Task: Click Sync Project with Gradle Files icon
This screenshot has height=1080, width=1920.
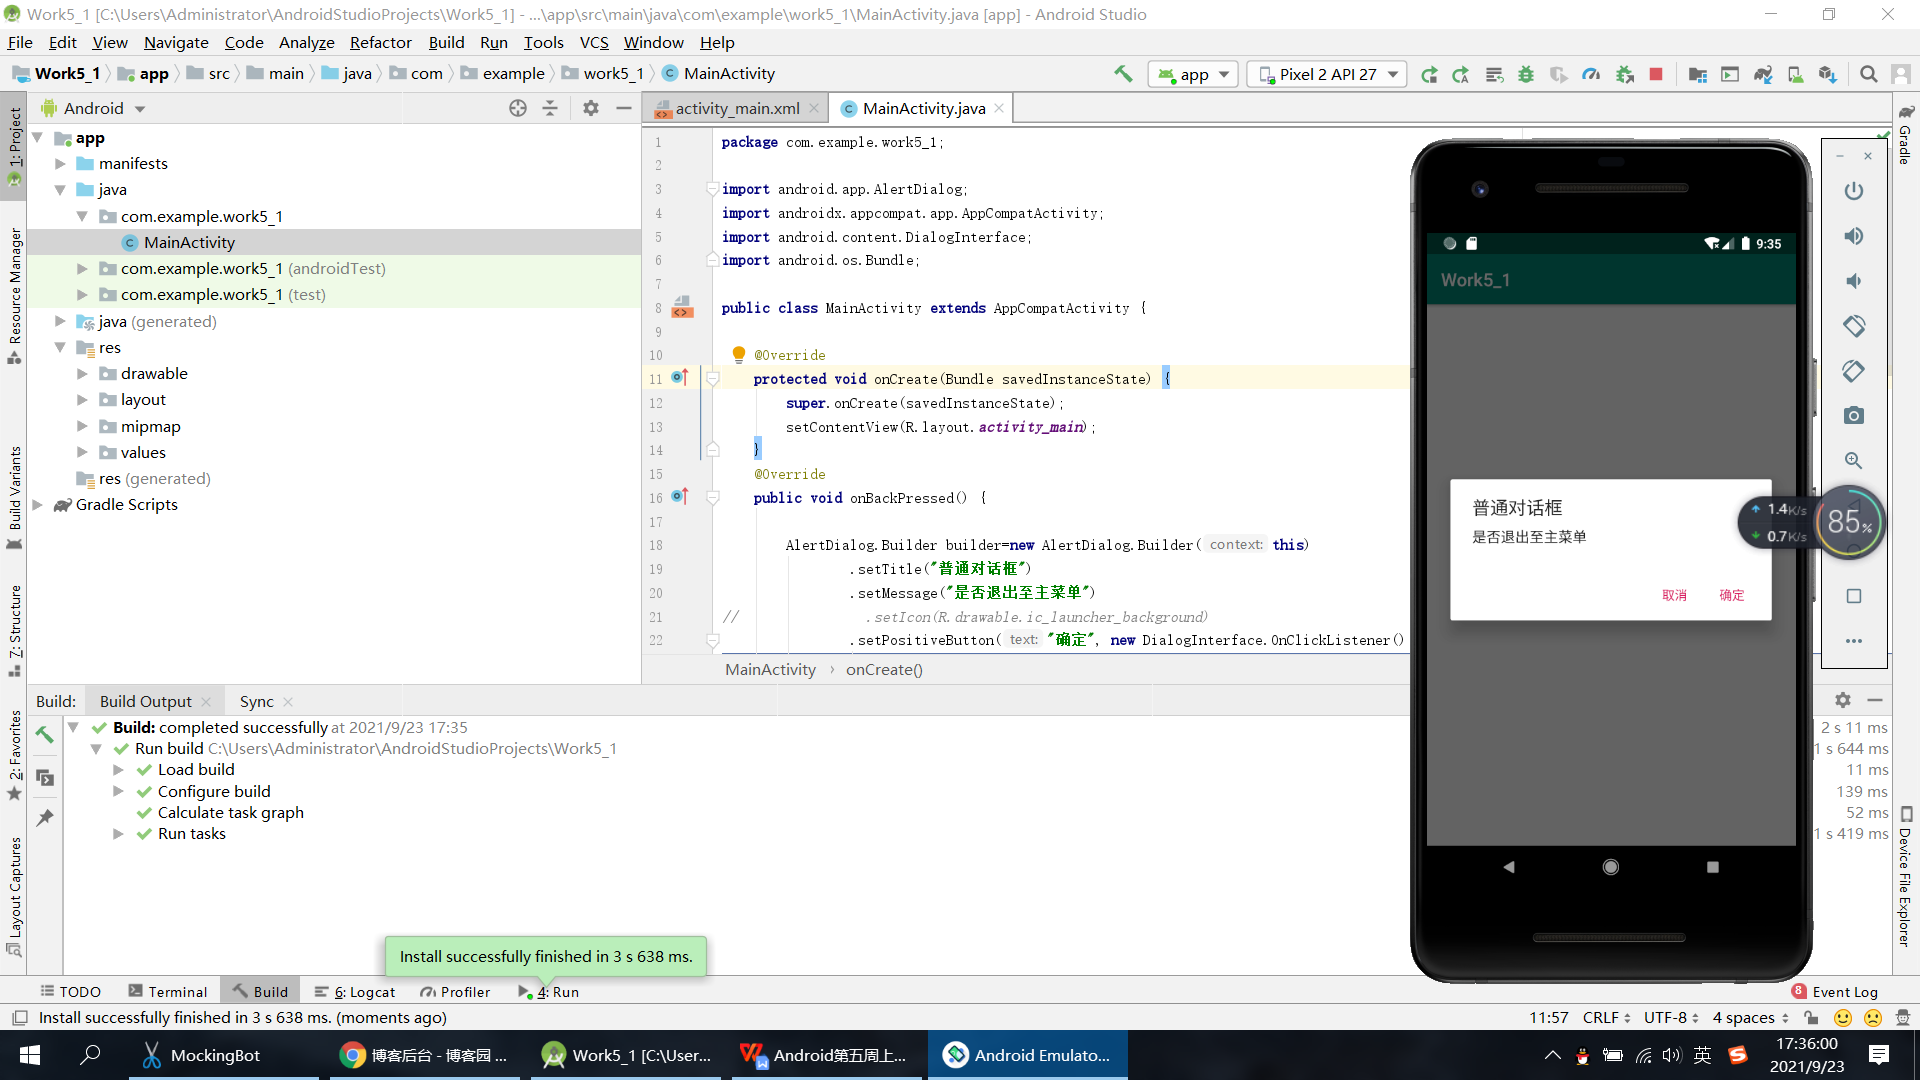Action: 1763,74
